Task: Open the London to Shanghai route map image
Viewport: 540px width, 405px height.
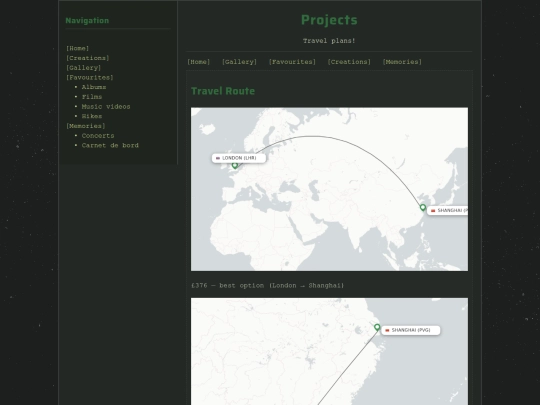Action: click(329, 189)
